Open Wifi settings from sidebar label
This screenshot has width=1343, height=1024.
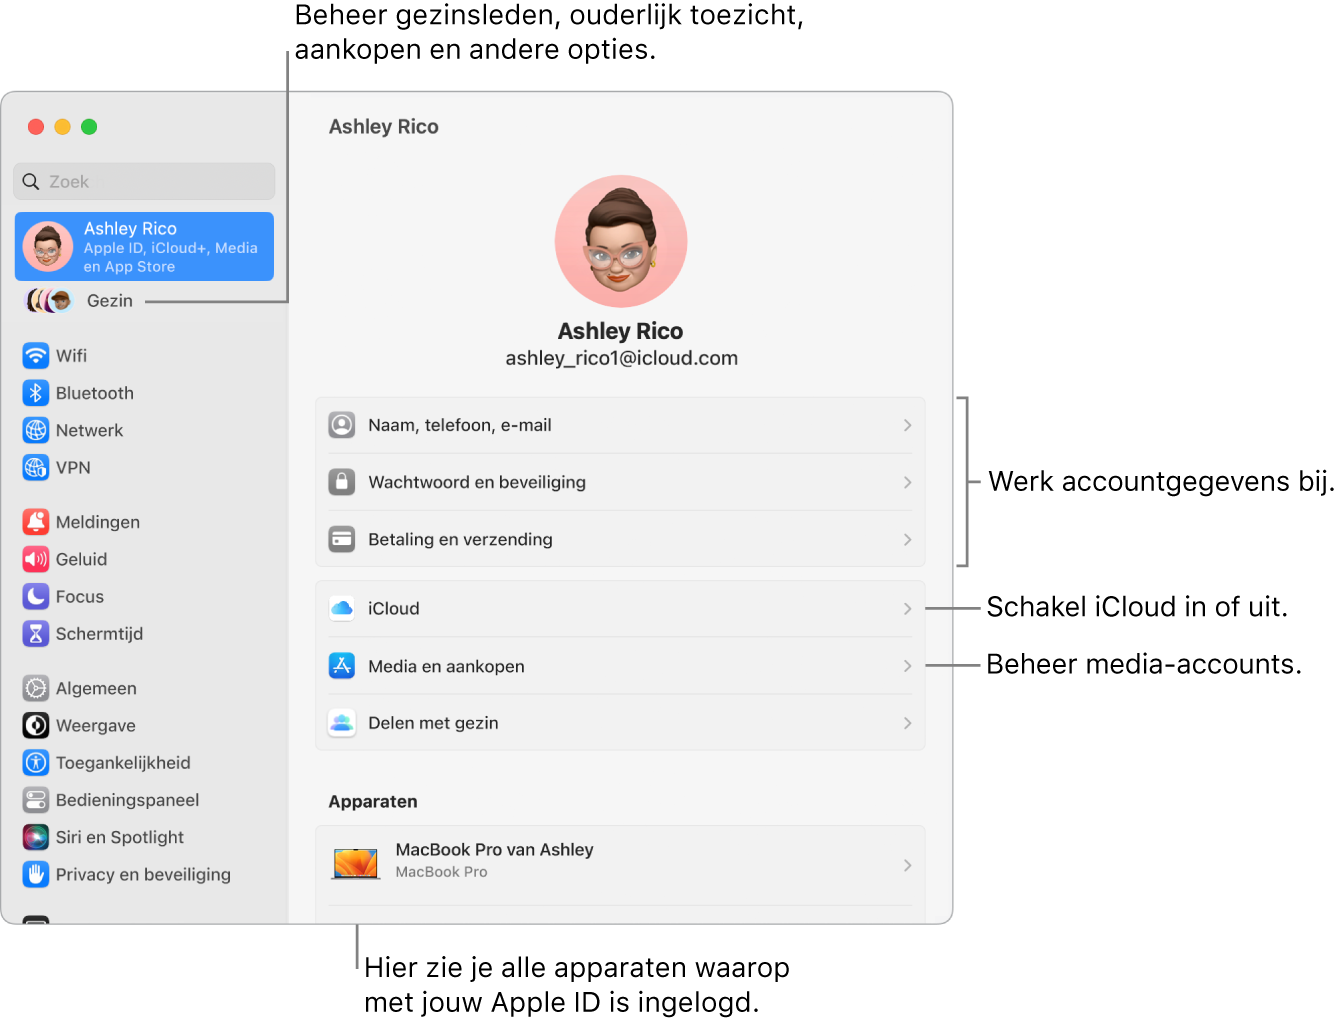pos(71,356)
